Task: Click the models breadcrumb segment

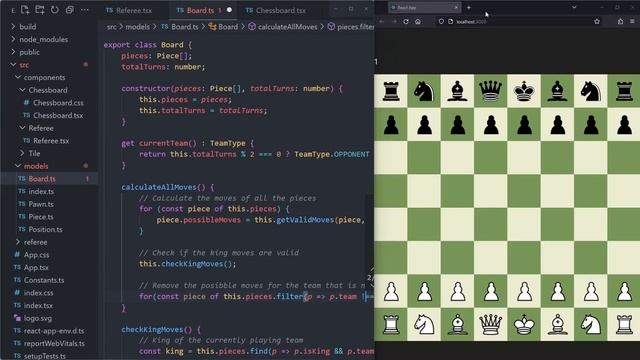Action: [138, 27]
